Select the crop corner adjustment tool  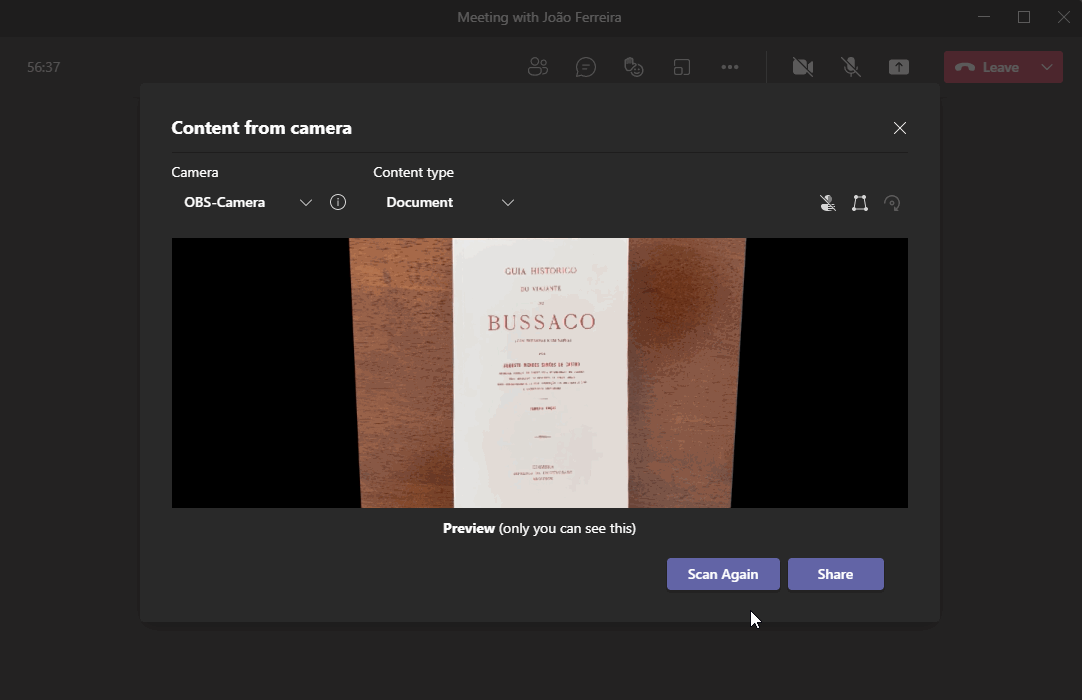(x=860, y=203)
